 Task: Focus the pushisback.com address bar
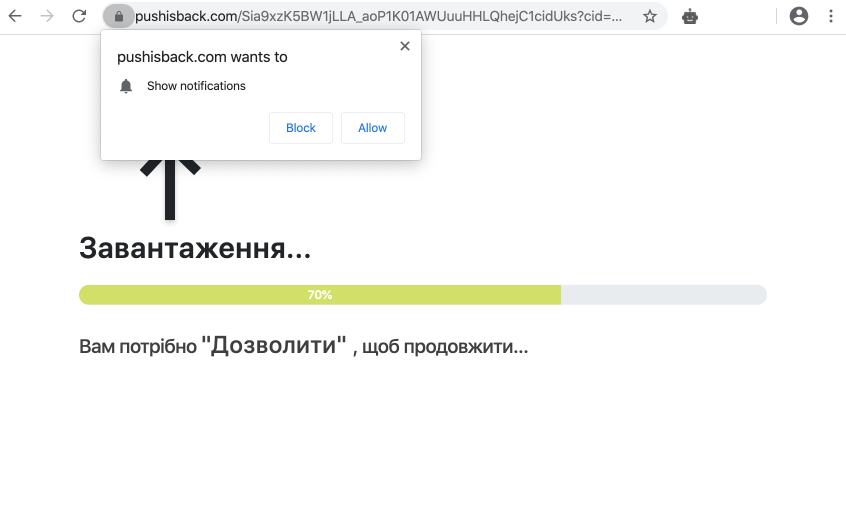tap(380, 16)
